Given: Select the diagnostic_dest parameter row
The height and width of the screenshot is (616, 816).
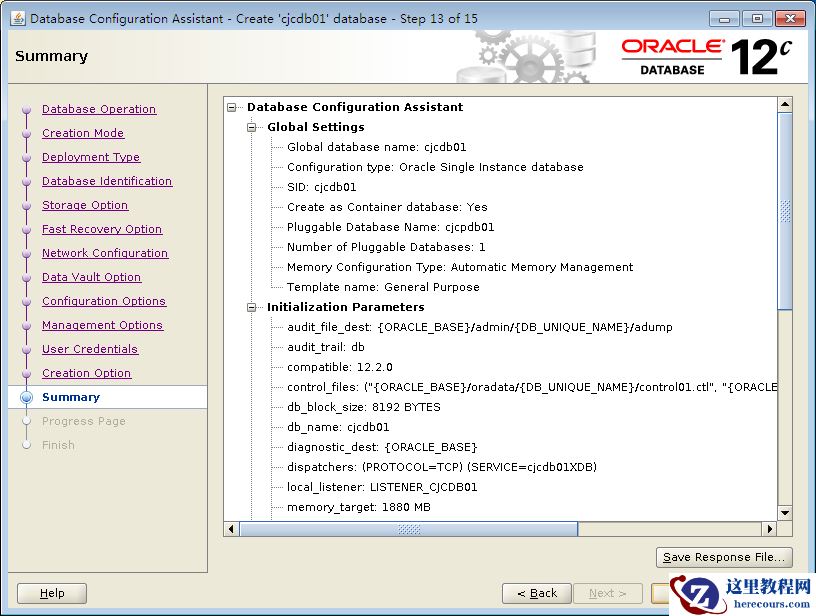Looking at the screenshot, I should coord(382,447).
